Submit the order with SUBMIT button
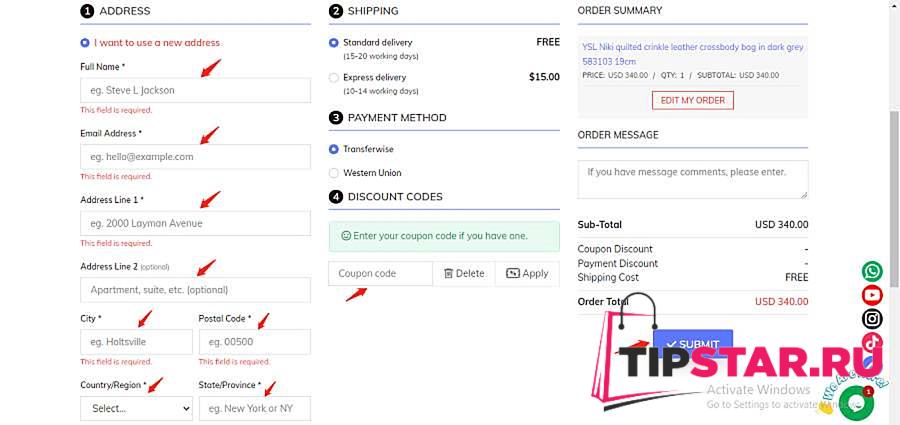Image resolution: width=900 pixels, height=425 pixels. 693,344
